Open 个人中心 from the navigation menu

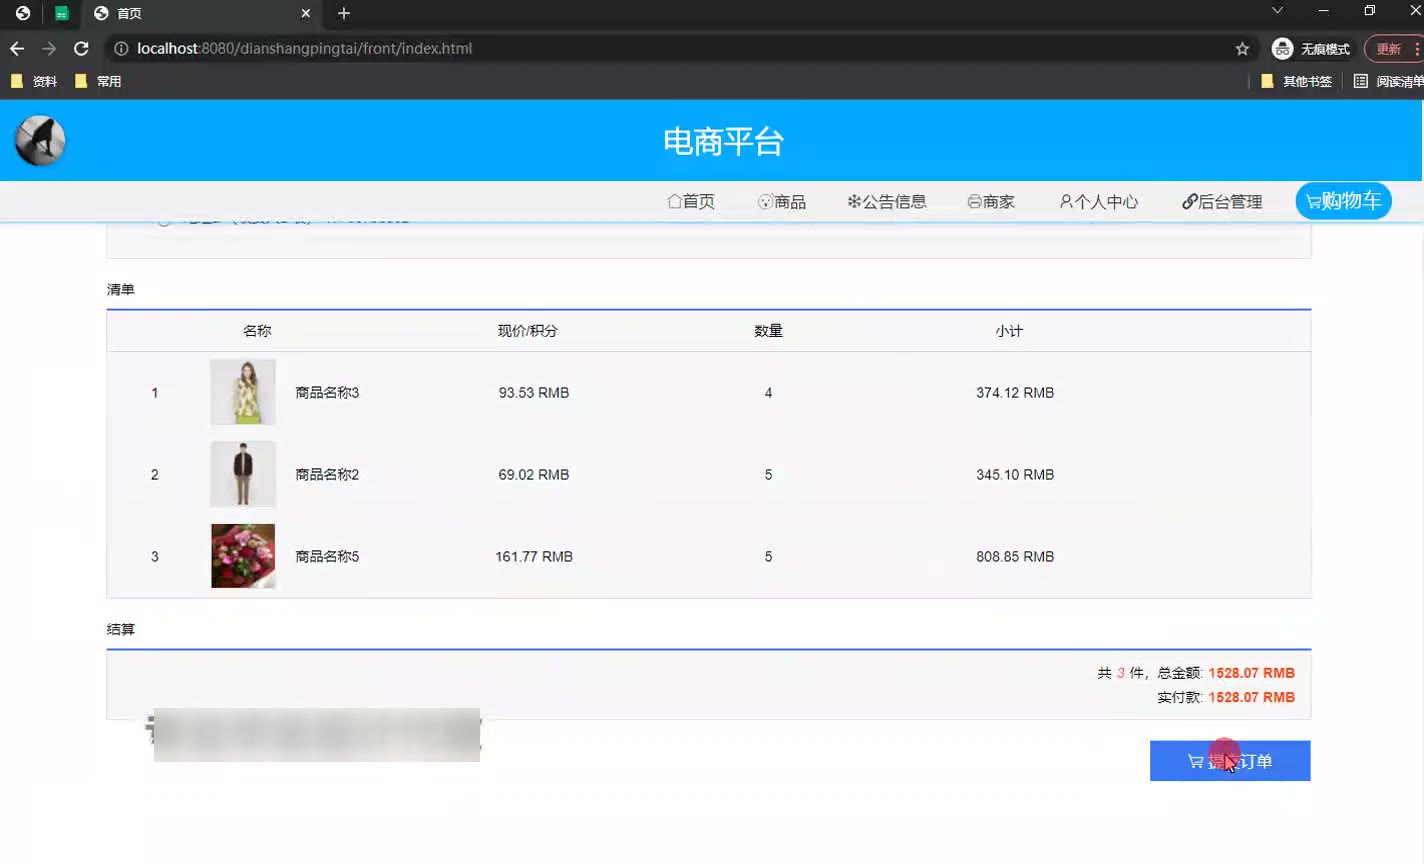point(1098,201)
